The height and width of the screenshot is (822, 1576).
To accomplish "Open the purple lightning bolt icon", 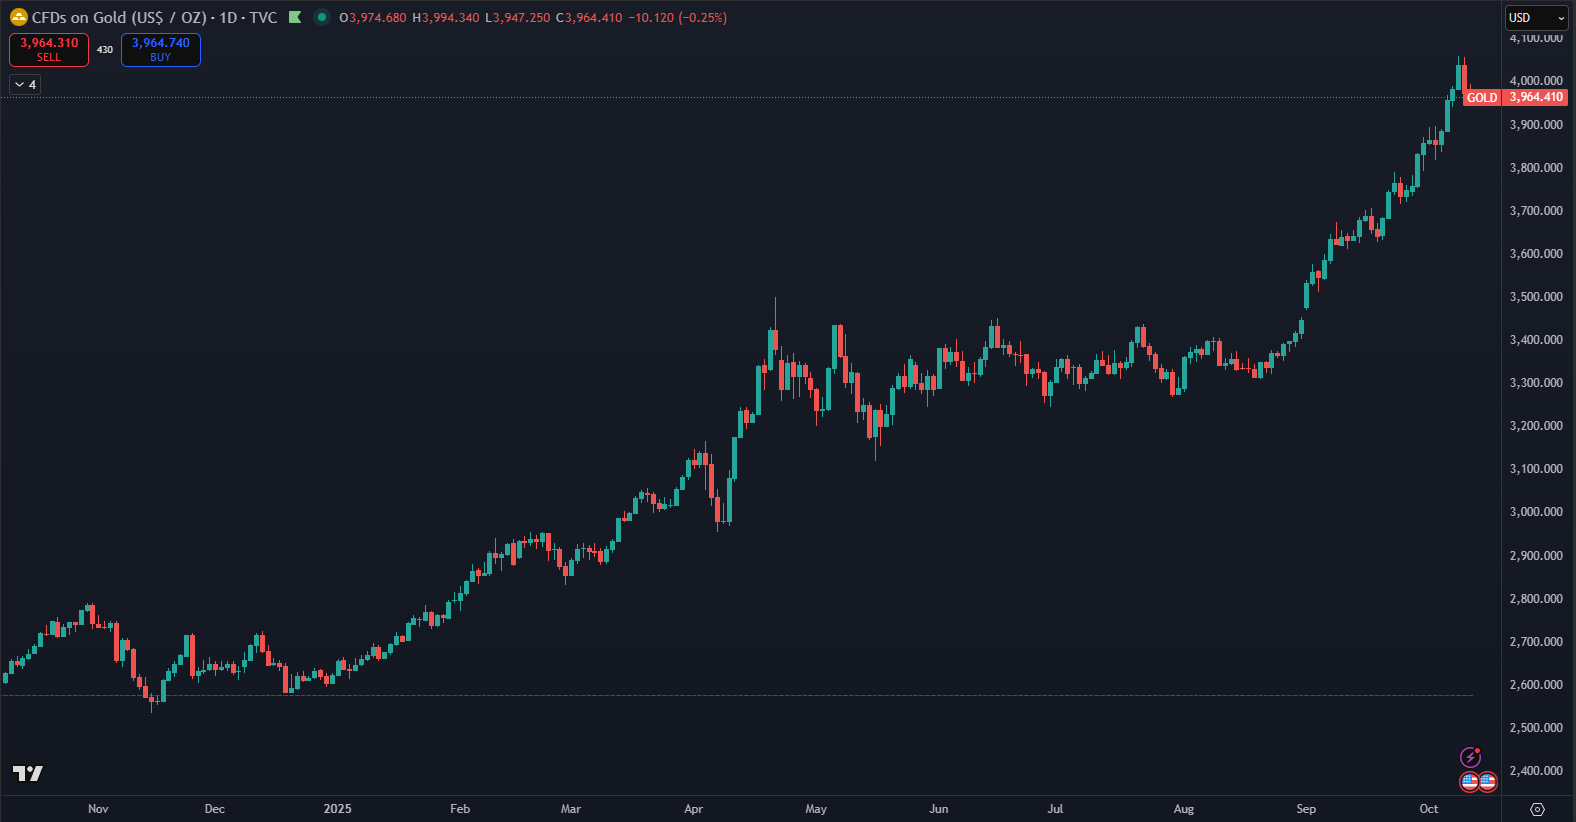I will [x=1470, y=757].
